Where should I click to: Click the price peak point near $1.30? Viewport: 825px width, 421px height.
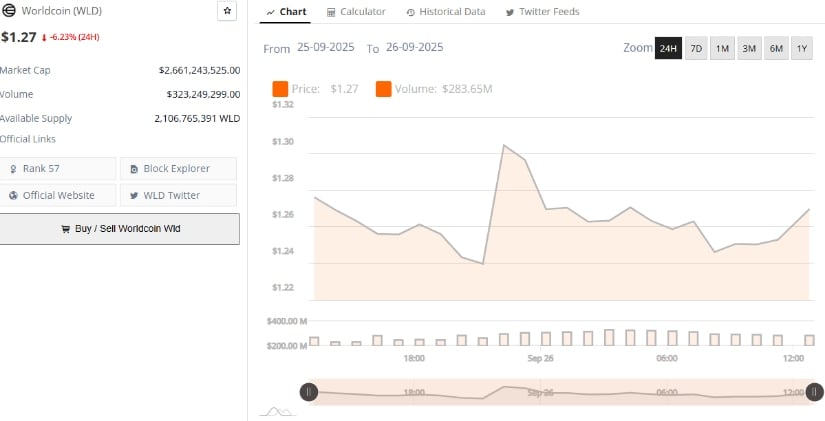tap(504, 145)
